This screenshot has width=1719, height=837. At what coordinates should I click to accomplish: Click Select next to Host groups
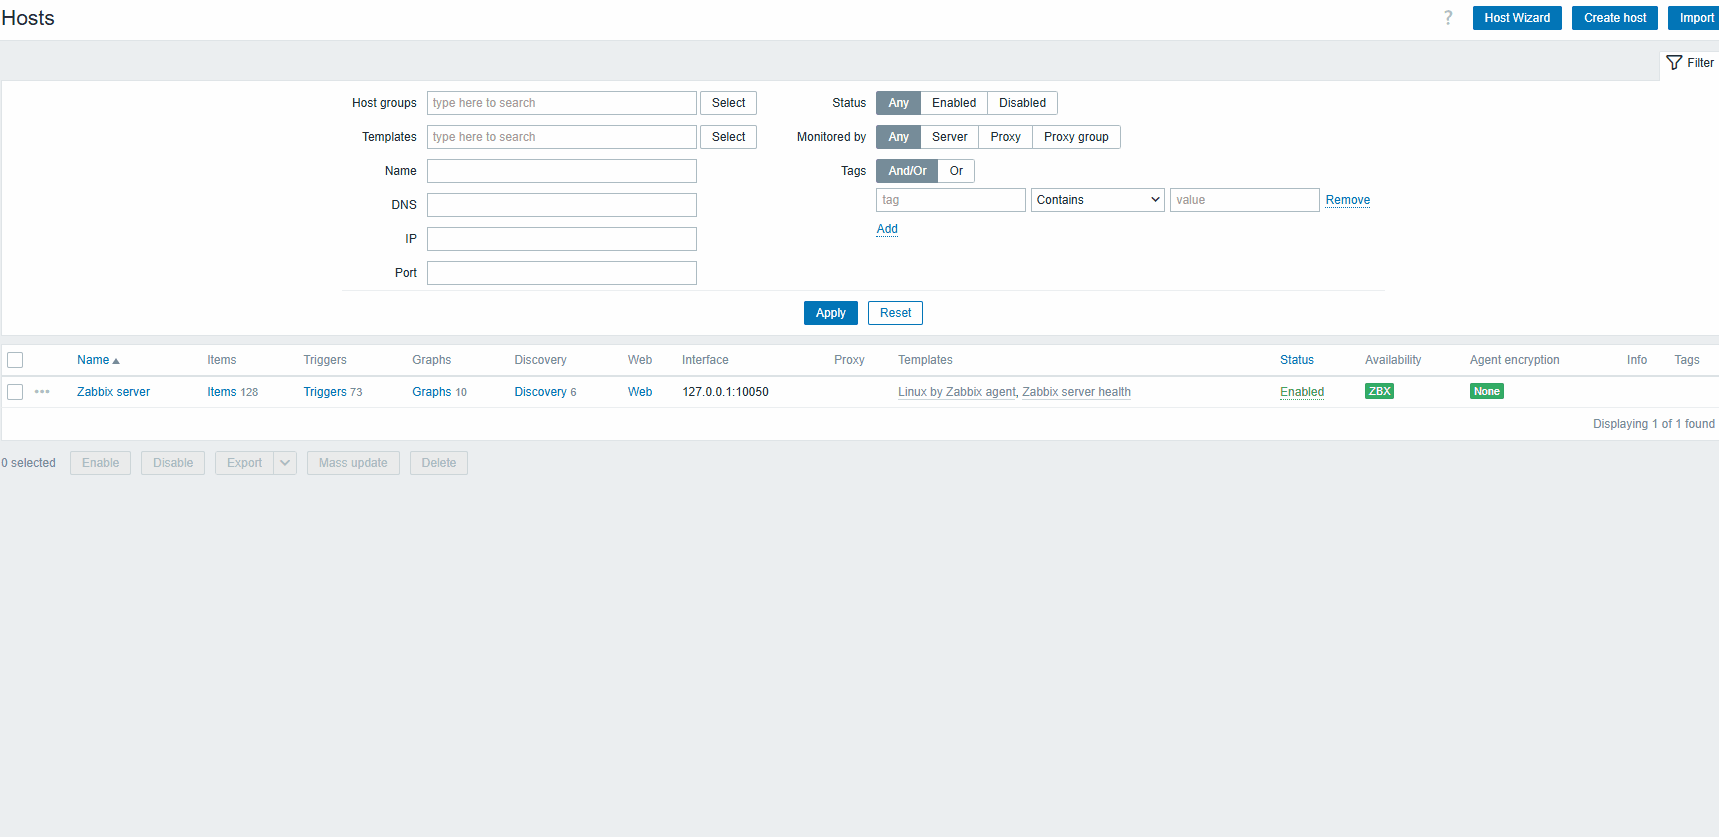point(728,103)
